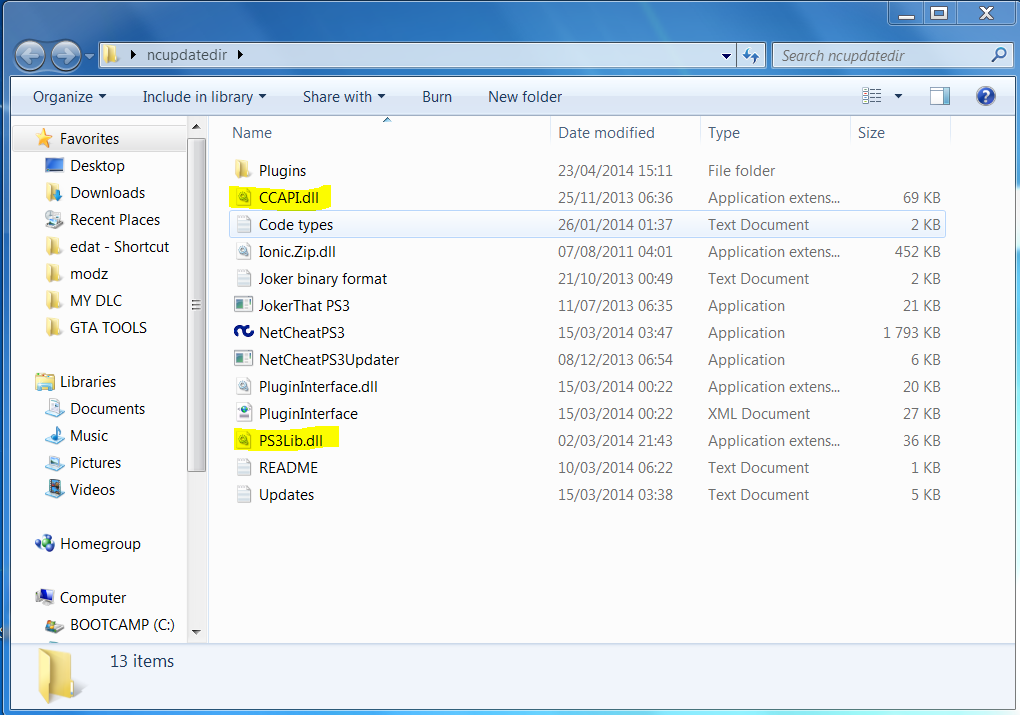This screenshot has width=1020, height=715.
Task: Click the Back navigation arrow
Action: 31,56
